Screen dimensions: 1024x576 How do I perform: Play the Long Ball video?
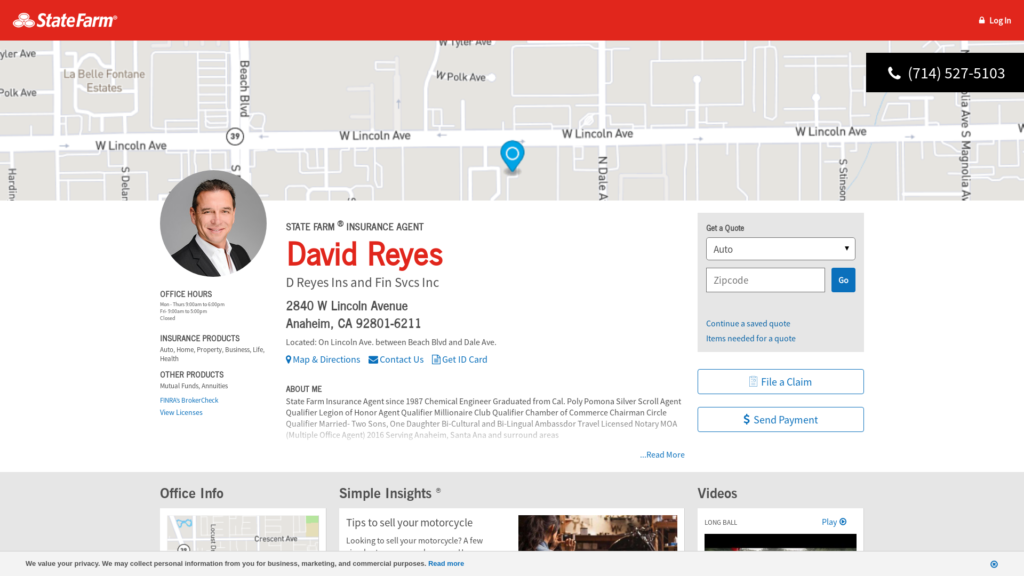coord(834,522)
